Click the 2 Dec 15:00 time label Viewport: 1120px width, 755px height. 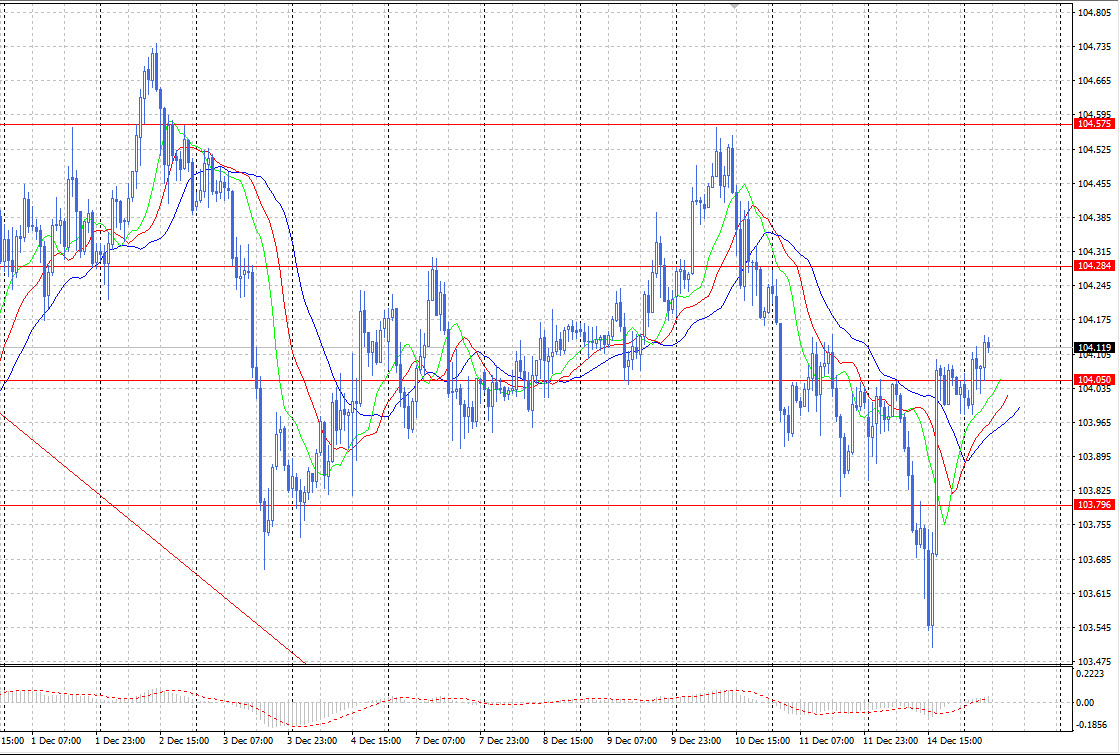(x=184, y=741)
